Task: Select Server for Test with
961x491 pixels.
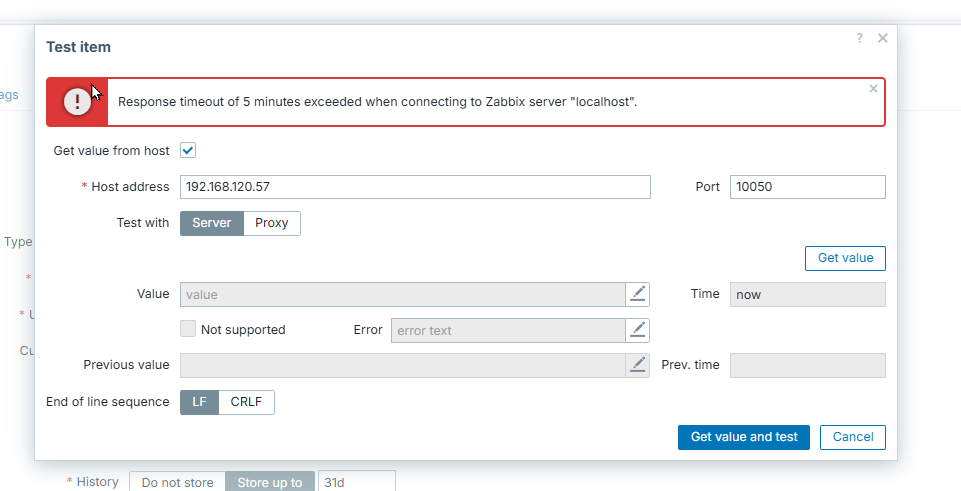Action: 211,223
